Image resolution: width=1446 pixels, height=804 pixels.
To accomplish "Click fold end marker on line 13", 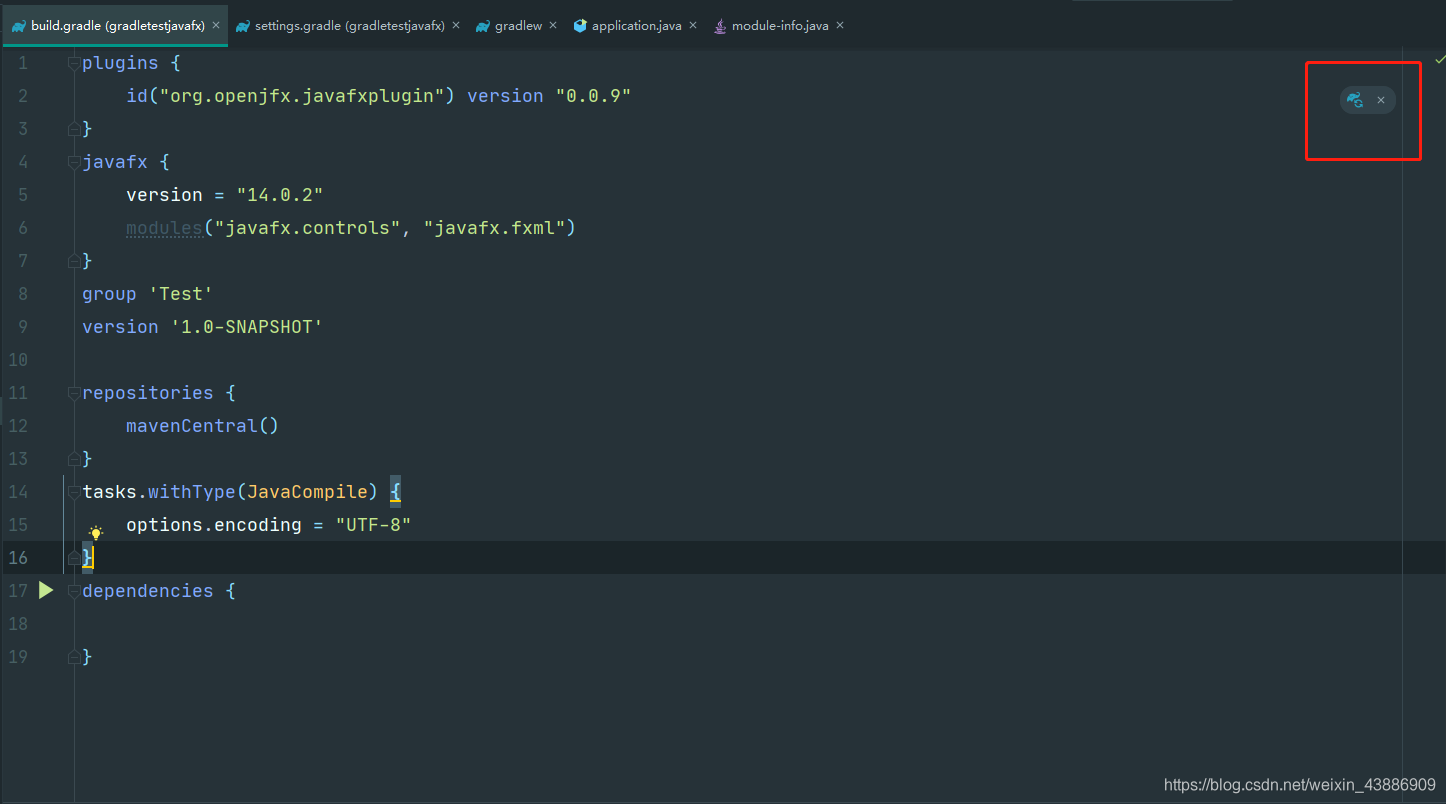I will click(x=73, y=459).
